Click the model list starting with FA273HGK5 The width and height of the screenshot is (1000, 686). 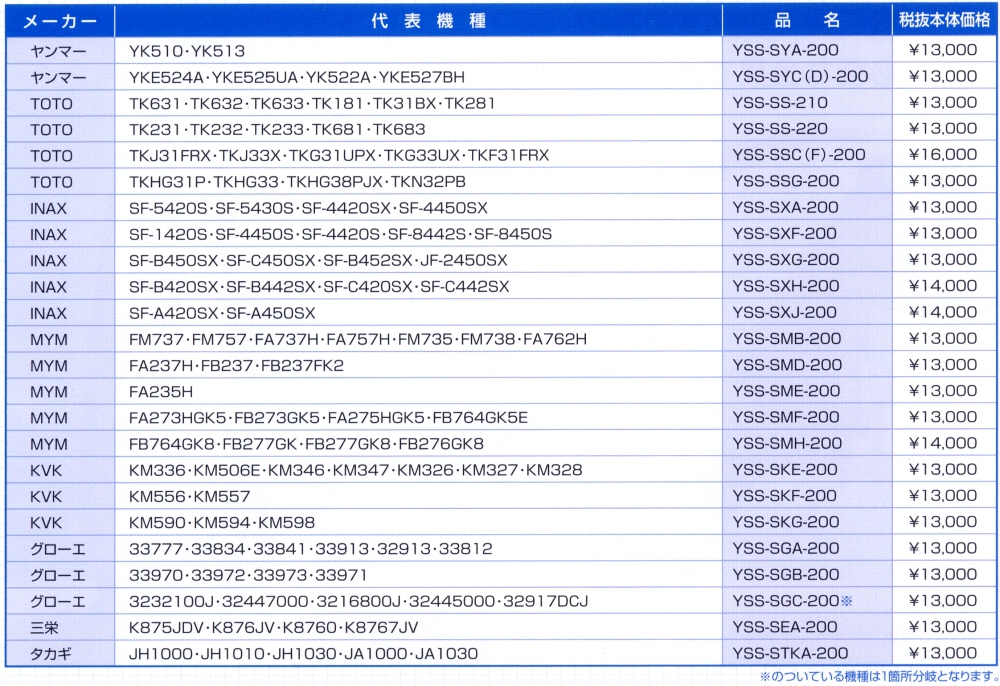[328, 418]
